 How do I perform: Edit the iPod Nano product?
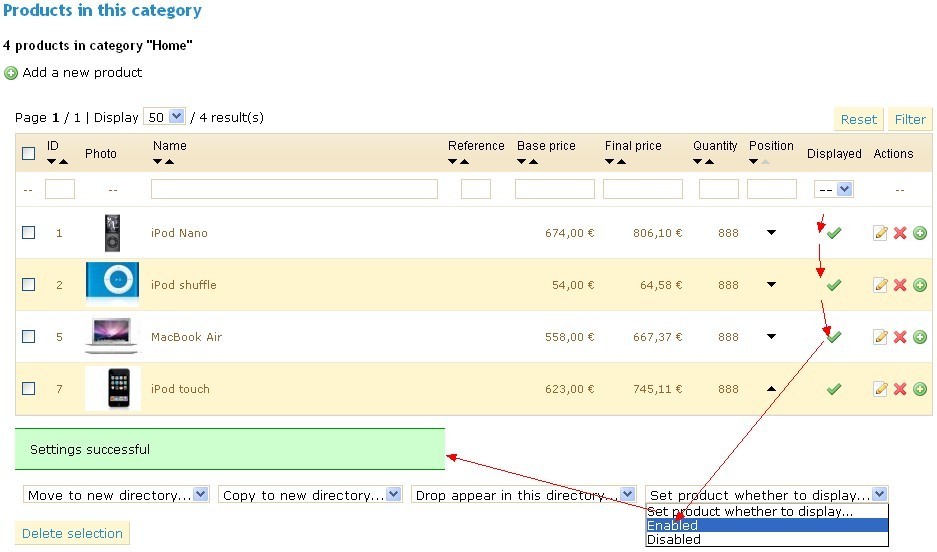tap(880, 233)
